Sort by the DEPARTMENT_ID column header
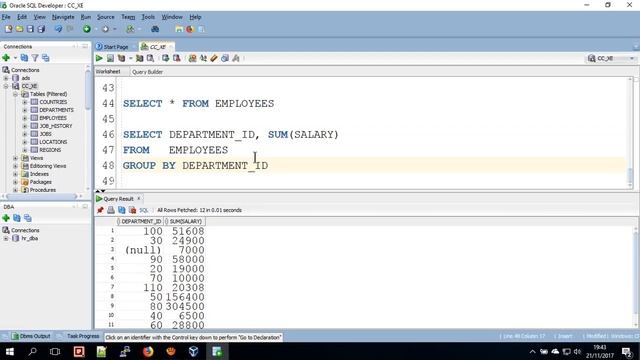This screenshot has width=640, height=360. coord(141,221)
